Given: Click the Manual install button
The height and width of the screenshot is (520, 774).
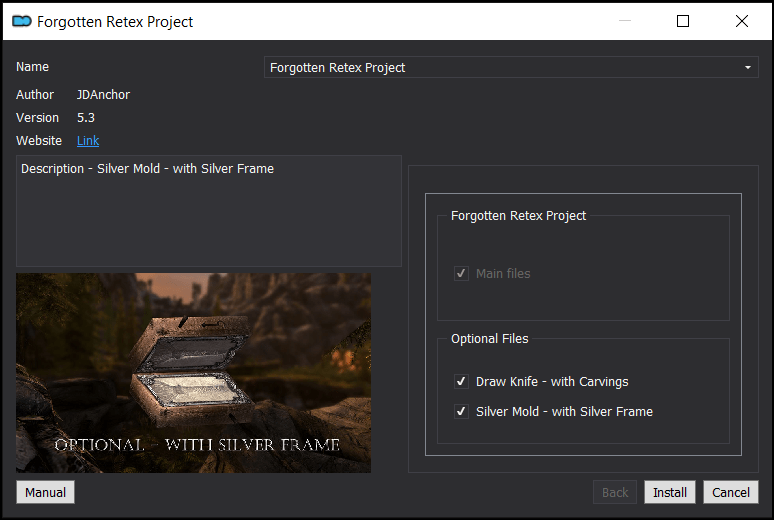Looking at the screenshot, I should (45, 492).
